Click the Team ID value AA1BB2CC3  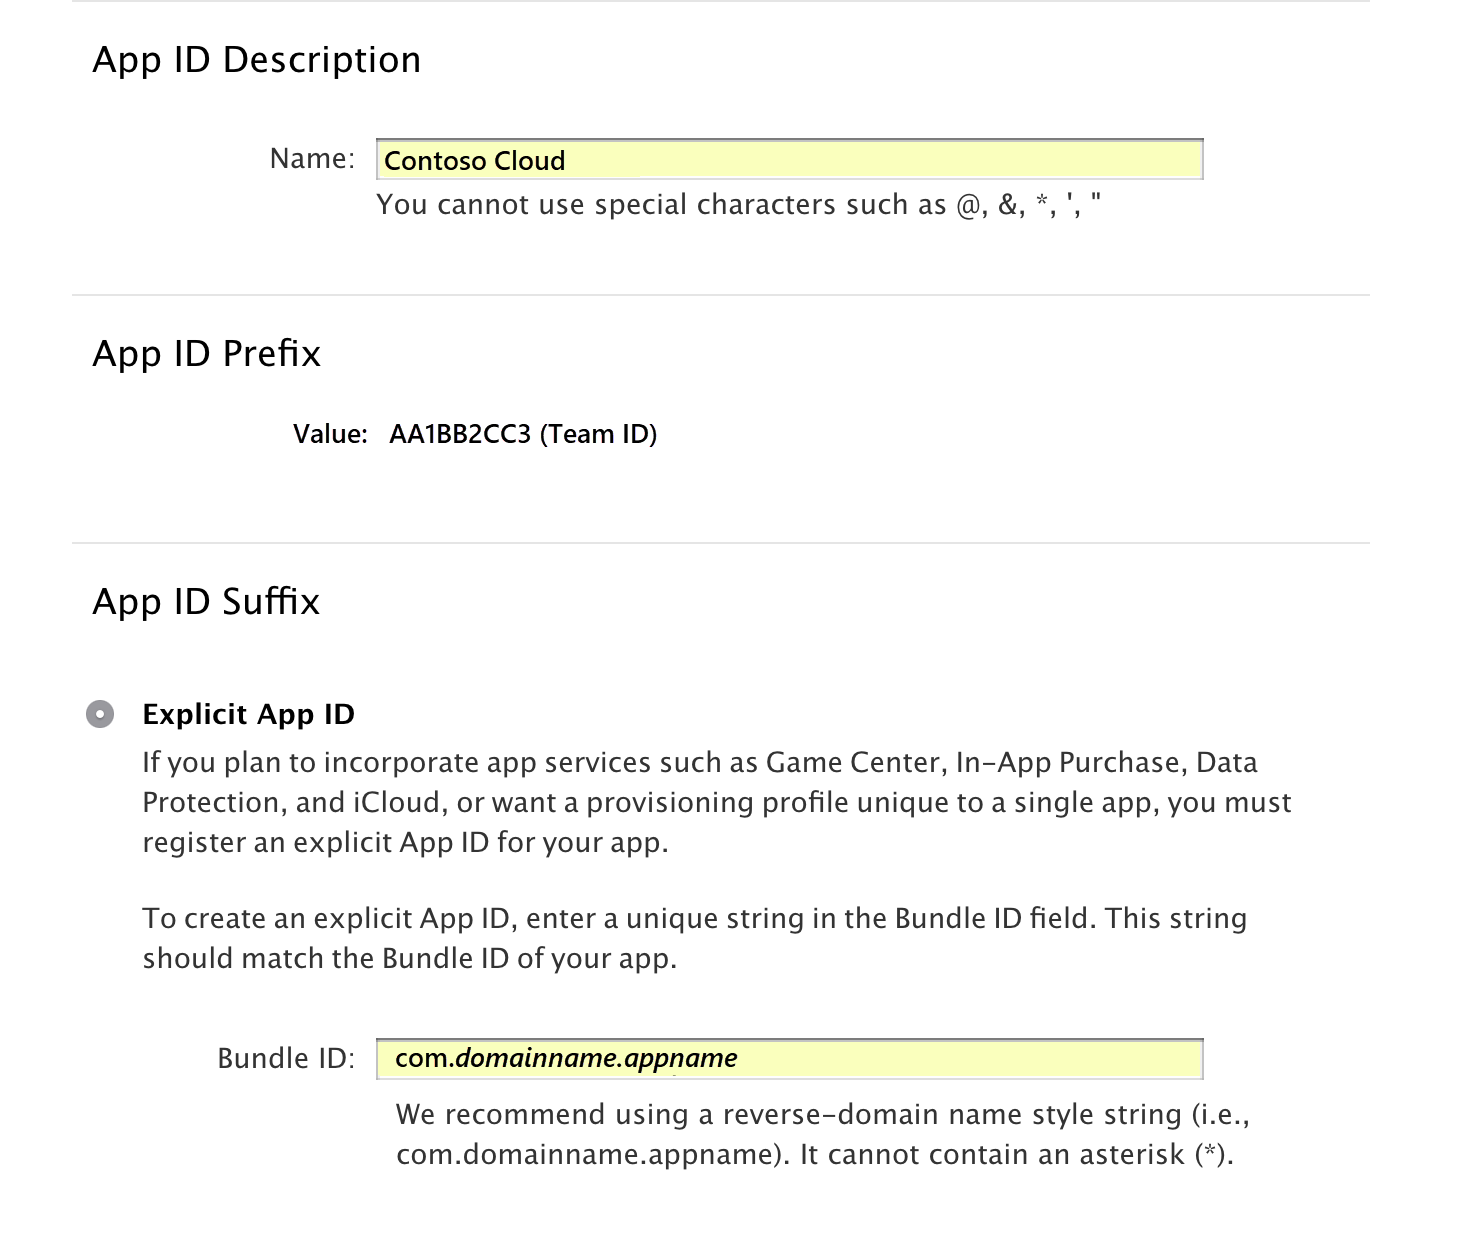pos(522,434)
